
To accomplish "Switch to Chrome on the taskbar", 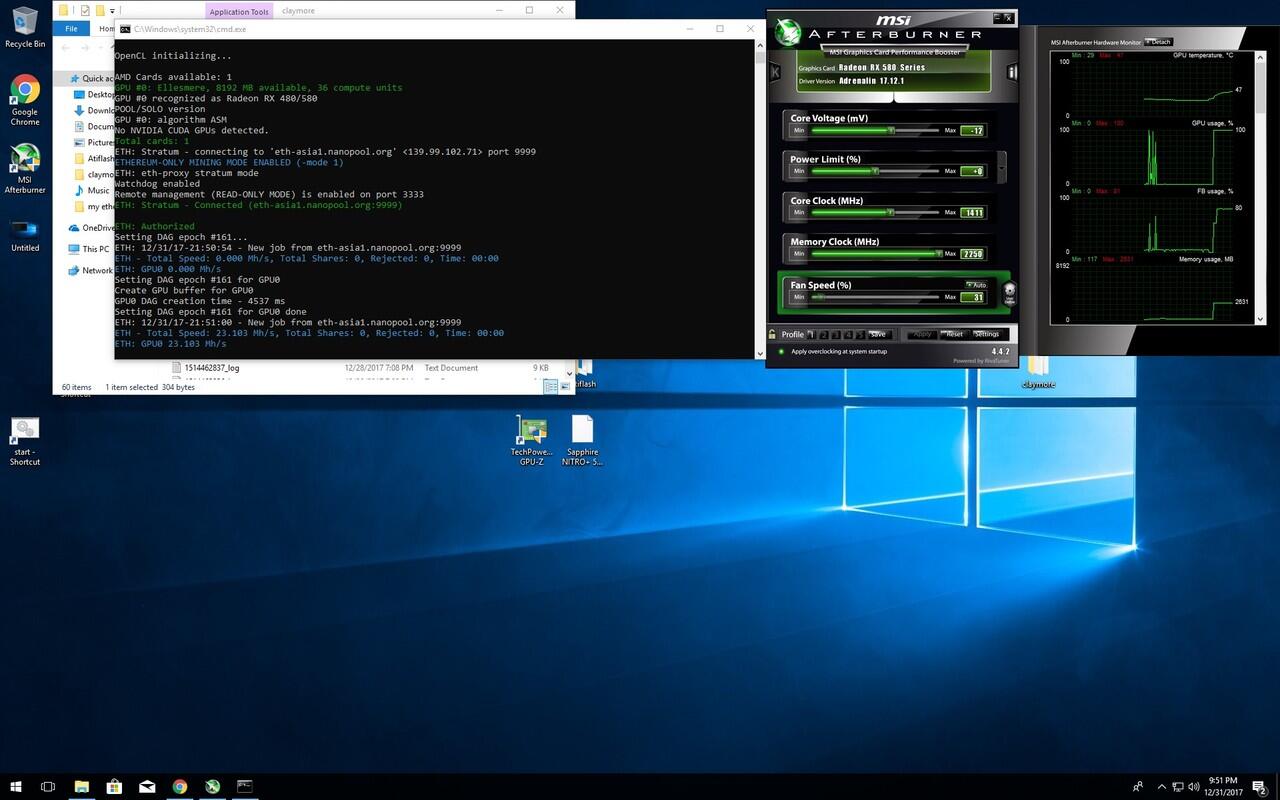I will click(x=180, y=787).
